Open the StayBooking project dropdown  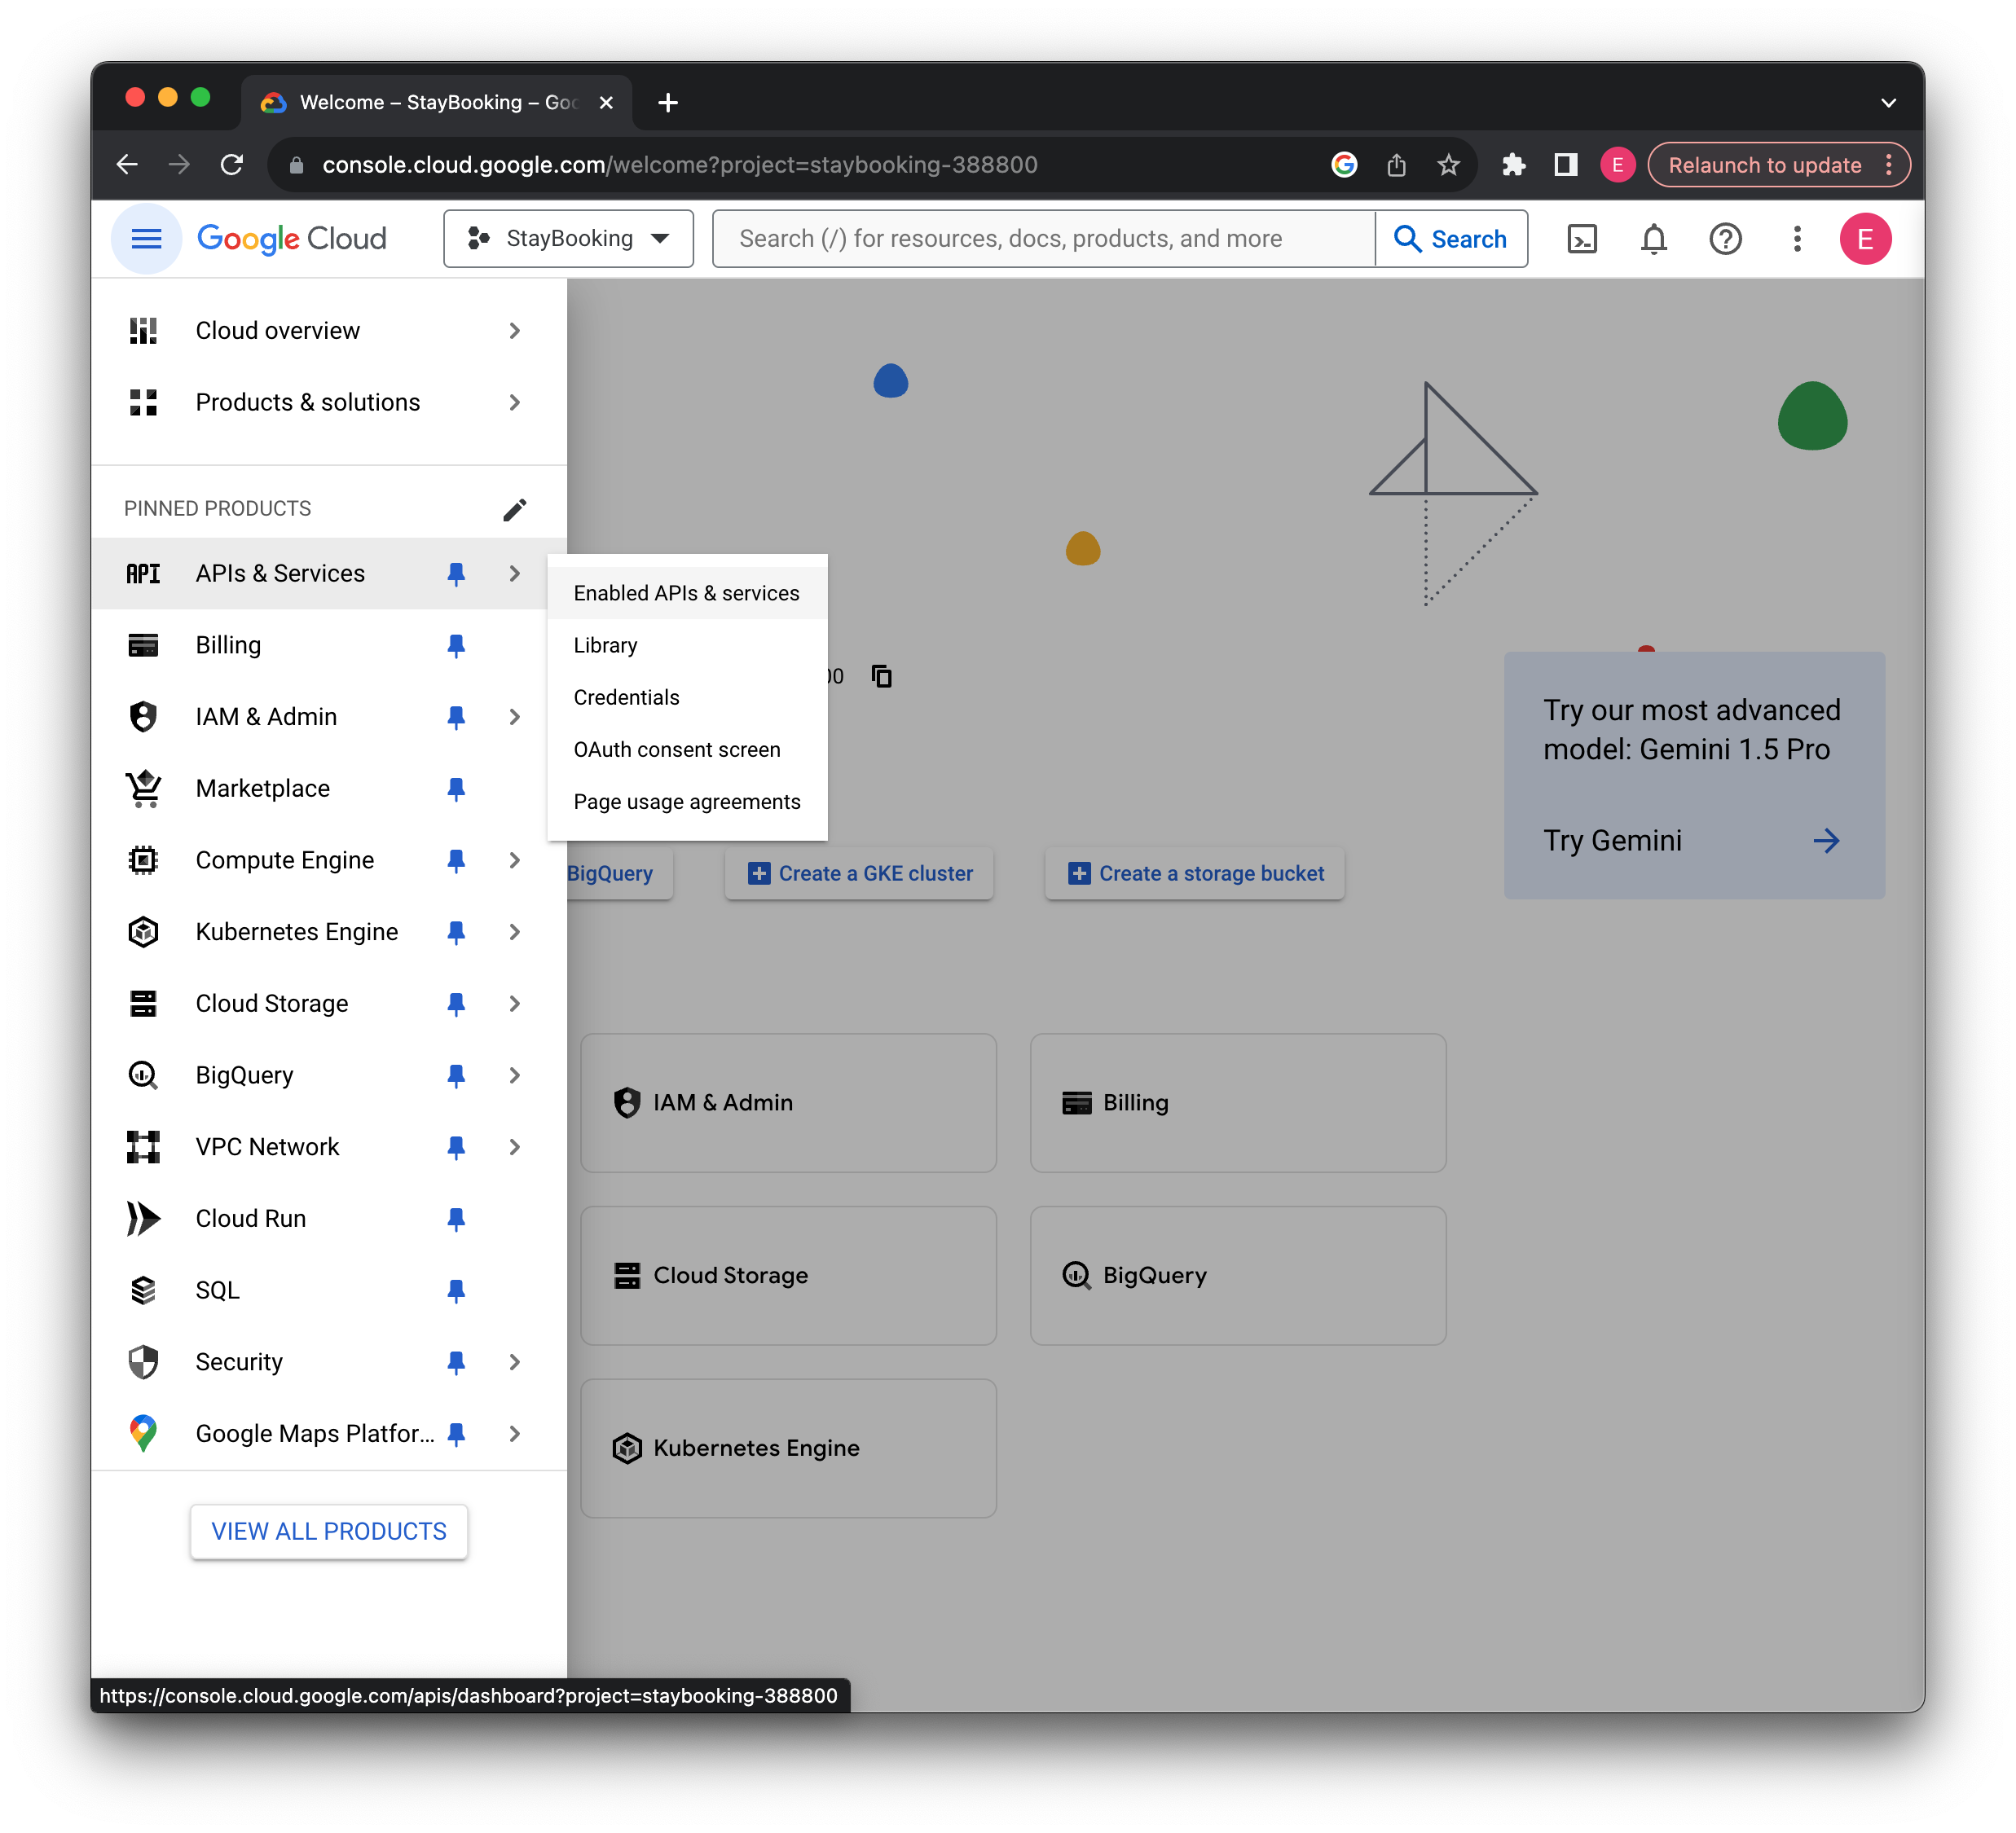click(x=566, y=239)
